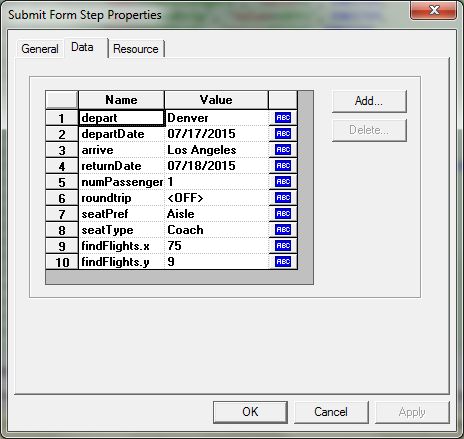Select the <OFF> value cell

click(x=217, y=198)
